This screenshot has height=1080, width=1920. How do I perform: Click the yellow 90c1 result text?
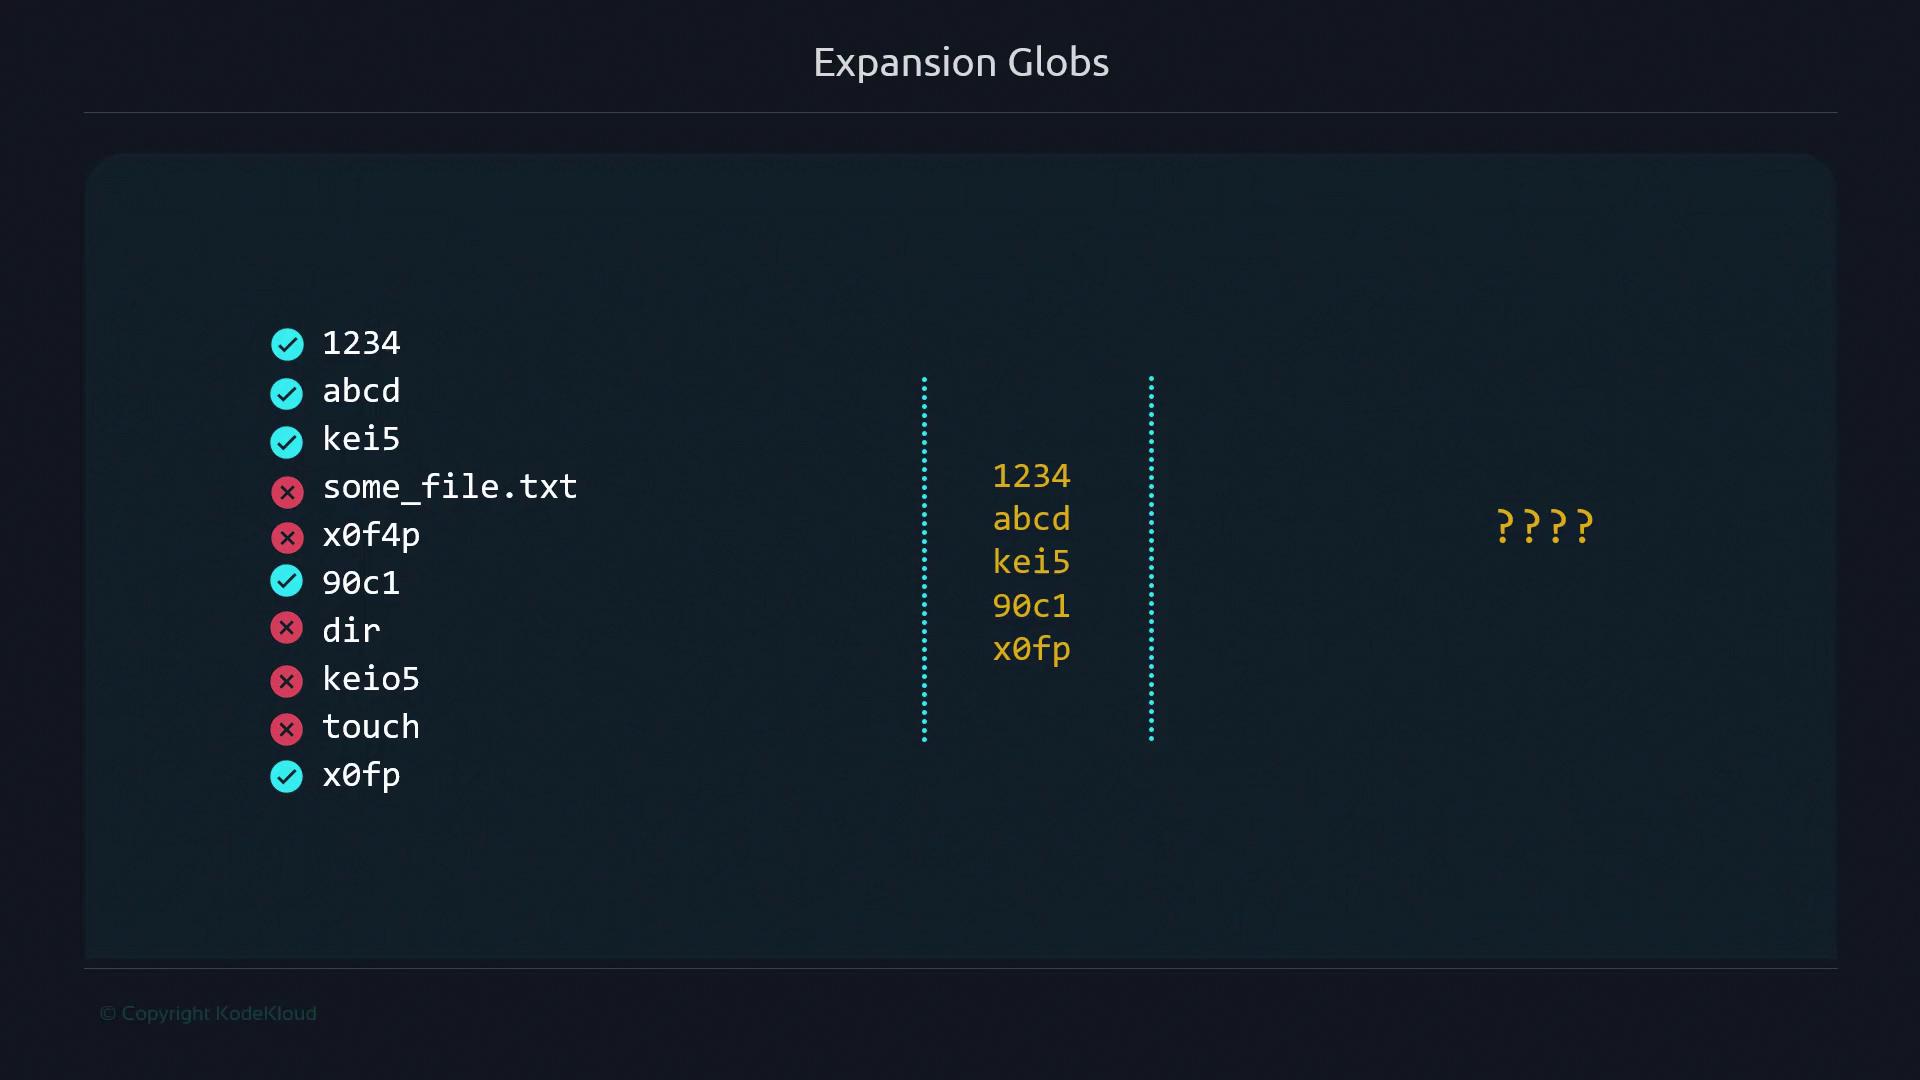pyautogui.click(x=1031, y=606)
